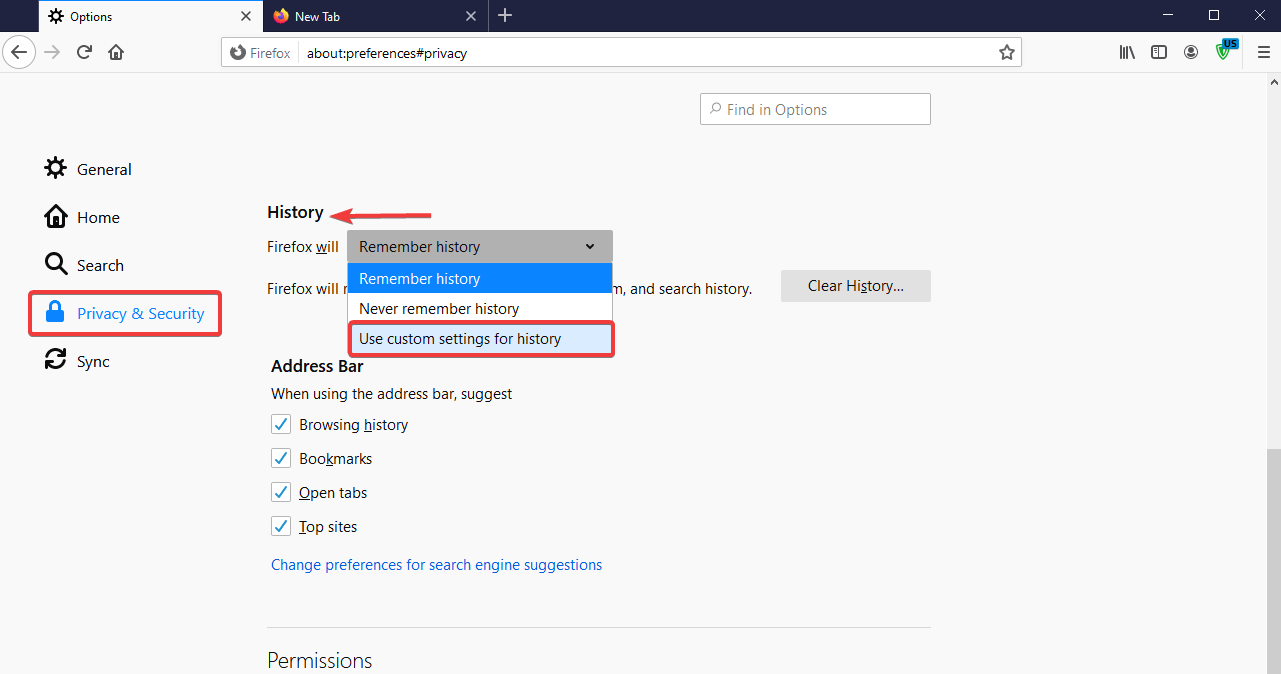Click the Search magnifier icon in sidebar

tap(55, 264)
